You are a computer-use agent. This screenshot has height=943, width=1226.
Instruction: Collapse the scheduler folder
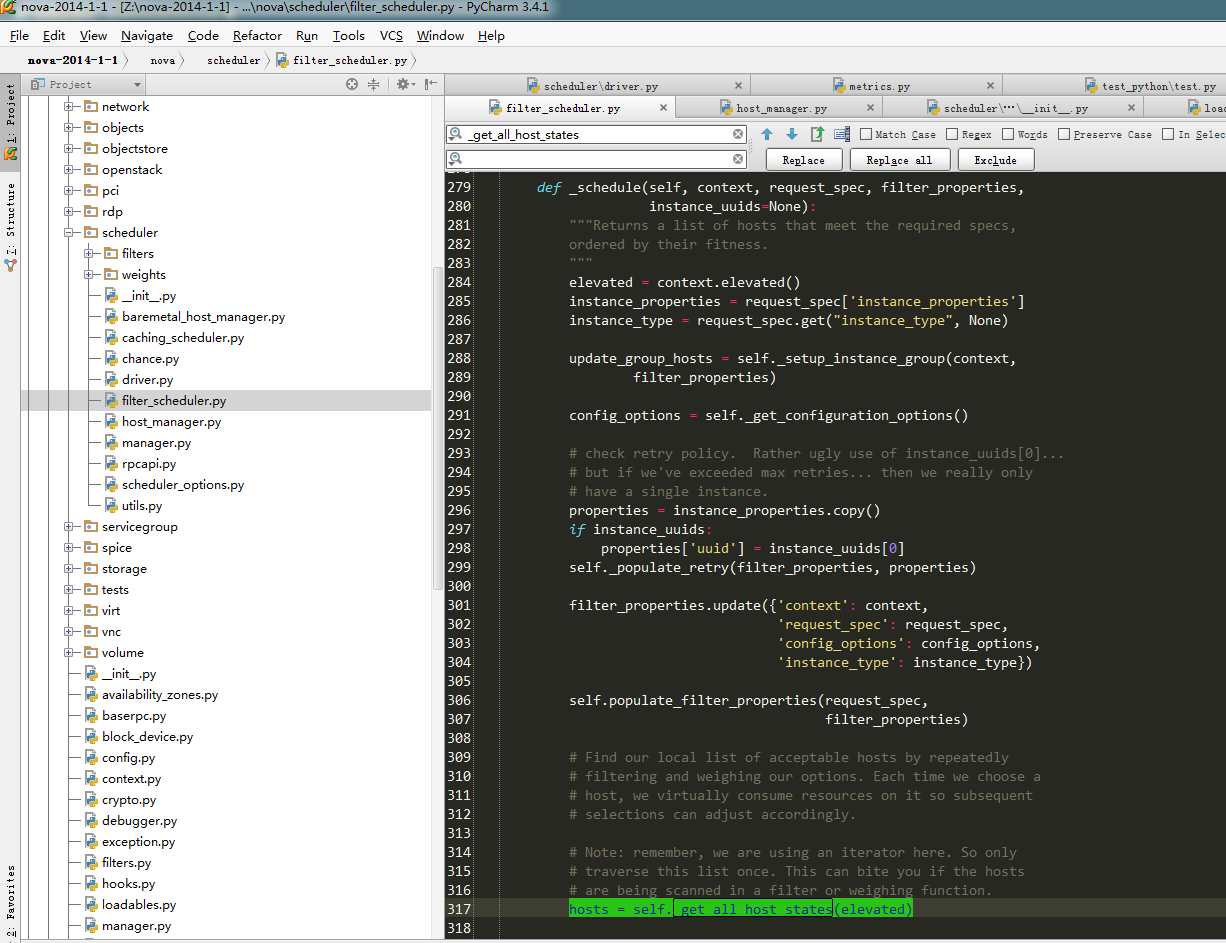69,233
